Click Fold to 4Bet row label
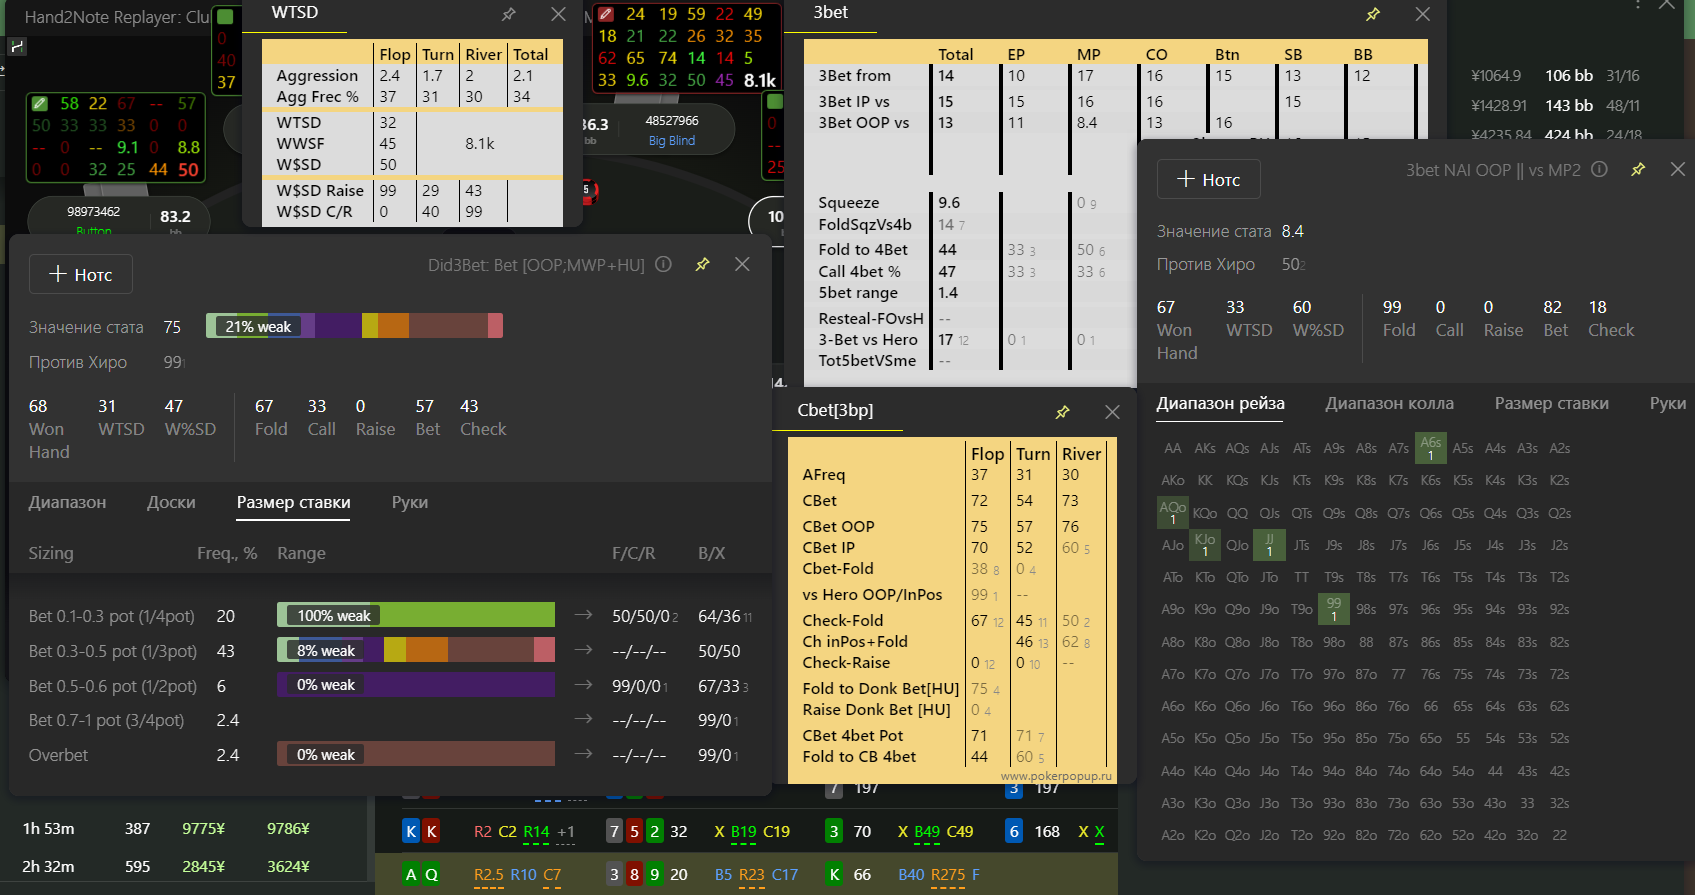The image size is (1695, 895). [x=863, y=249]
